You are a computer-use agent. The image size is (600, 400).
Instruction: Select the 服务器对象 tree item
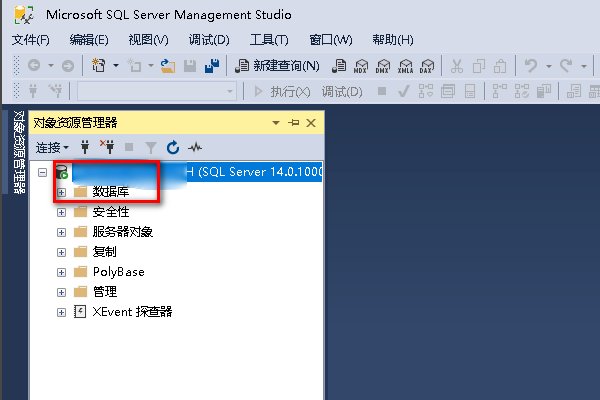(122, 232)
